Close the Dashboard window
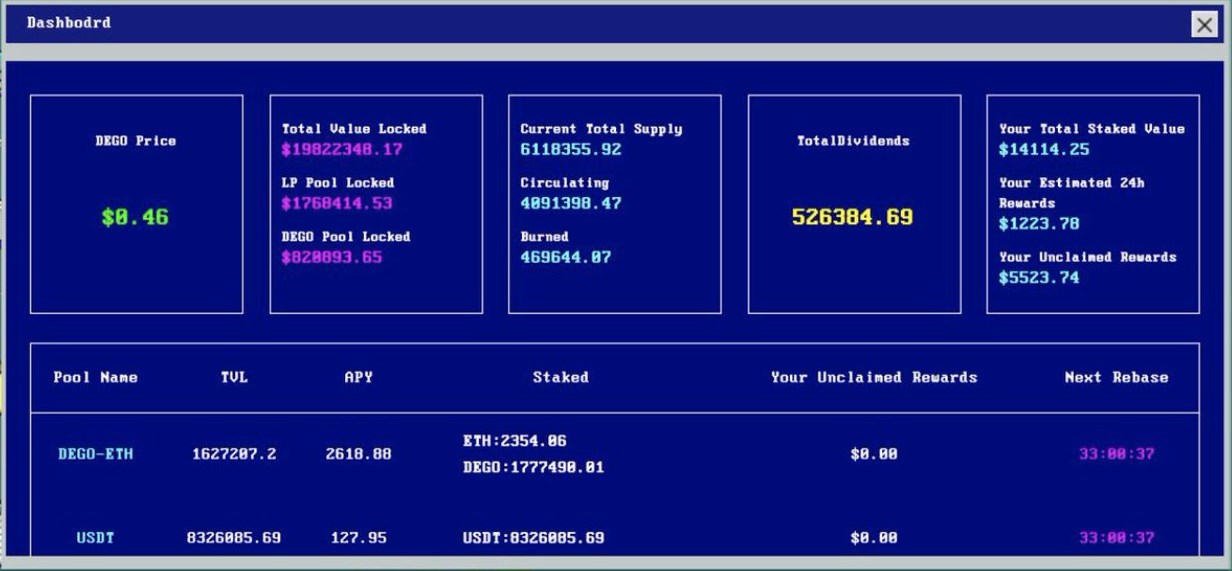 click(x=1205, y=24)
